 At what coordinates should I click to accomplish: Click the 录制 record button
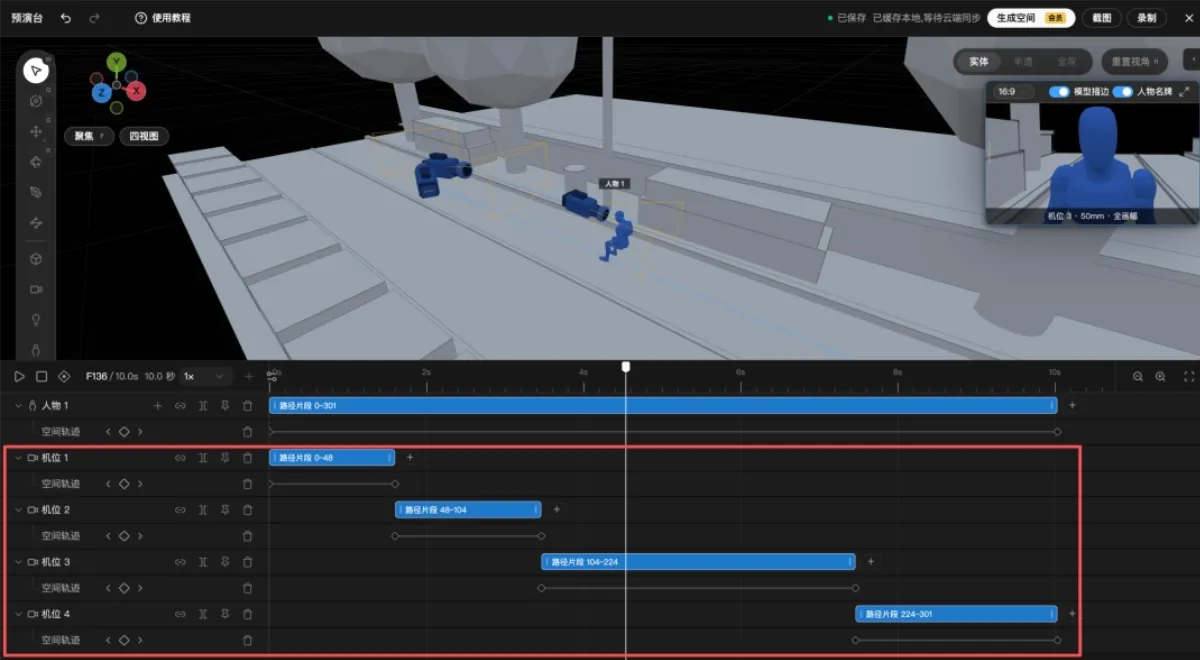tap(1147, 18)
